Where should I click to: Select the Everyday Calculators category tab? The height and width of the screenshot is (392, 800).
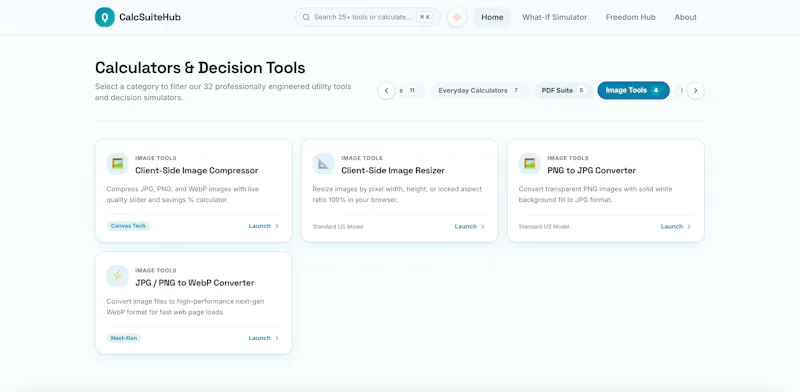pos(479,90)
